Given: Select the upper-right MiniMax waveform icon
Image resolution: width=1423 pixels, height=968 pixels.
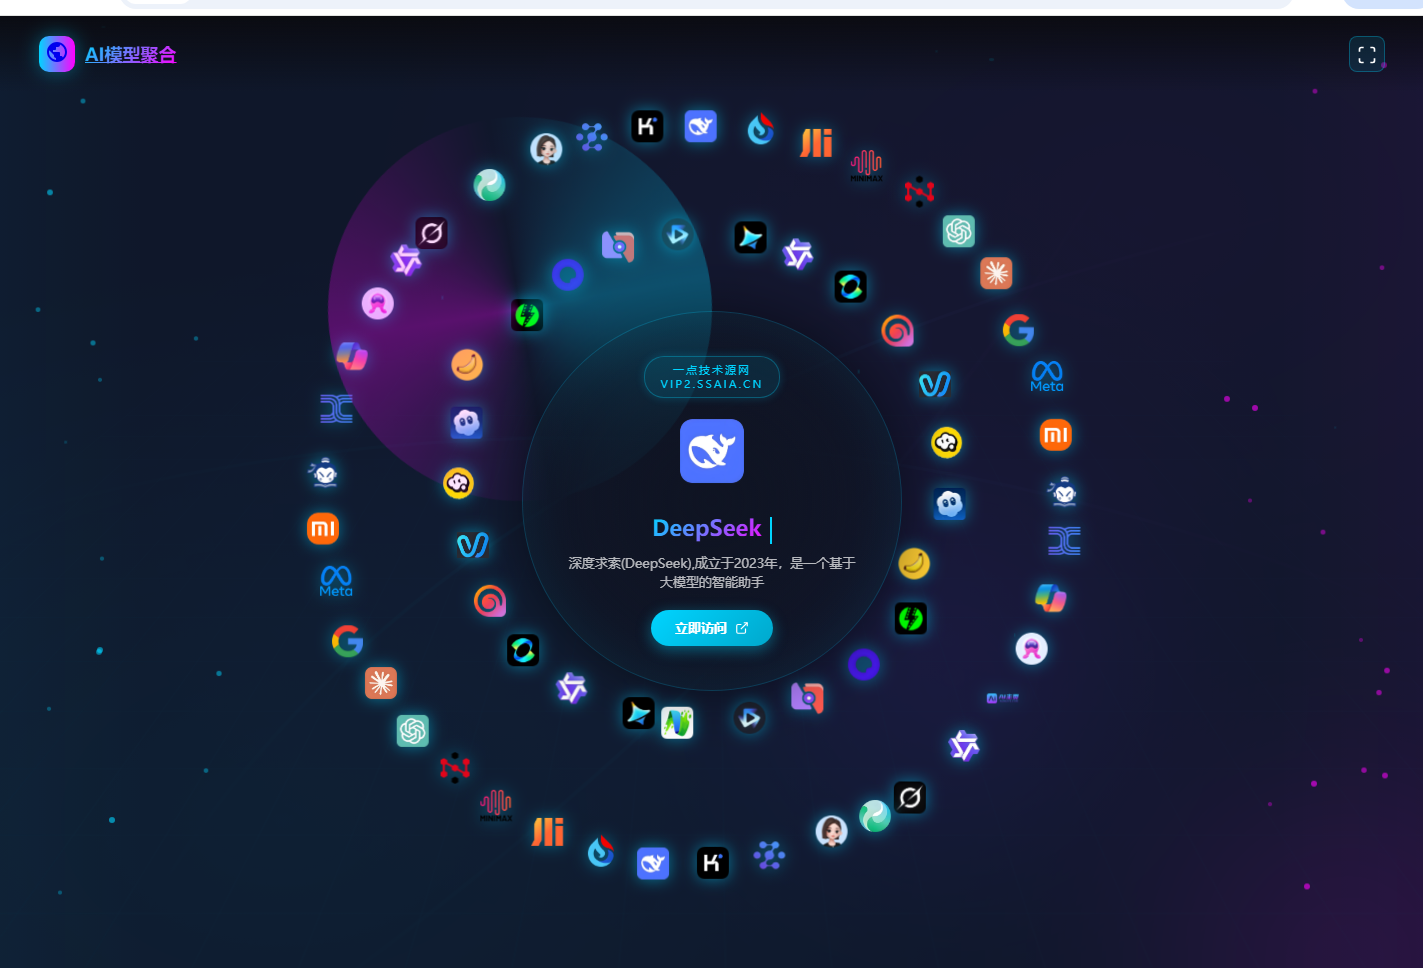Looking at the screenshot, I should (x=866, y=165).
